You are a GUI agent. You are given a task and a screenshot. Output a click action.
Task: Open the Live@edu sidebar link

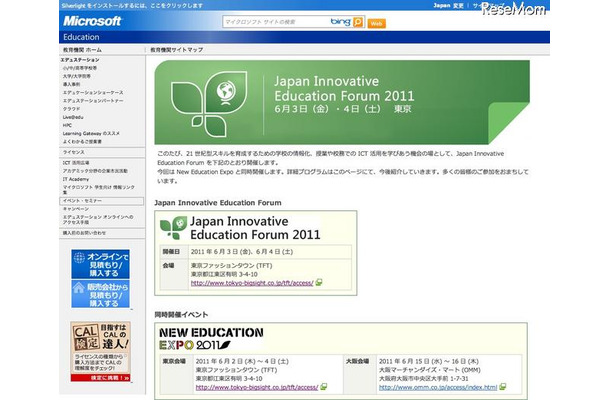click(73, 117)
